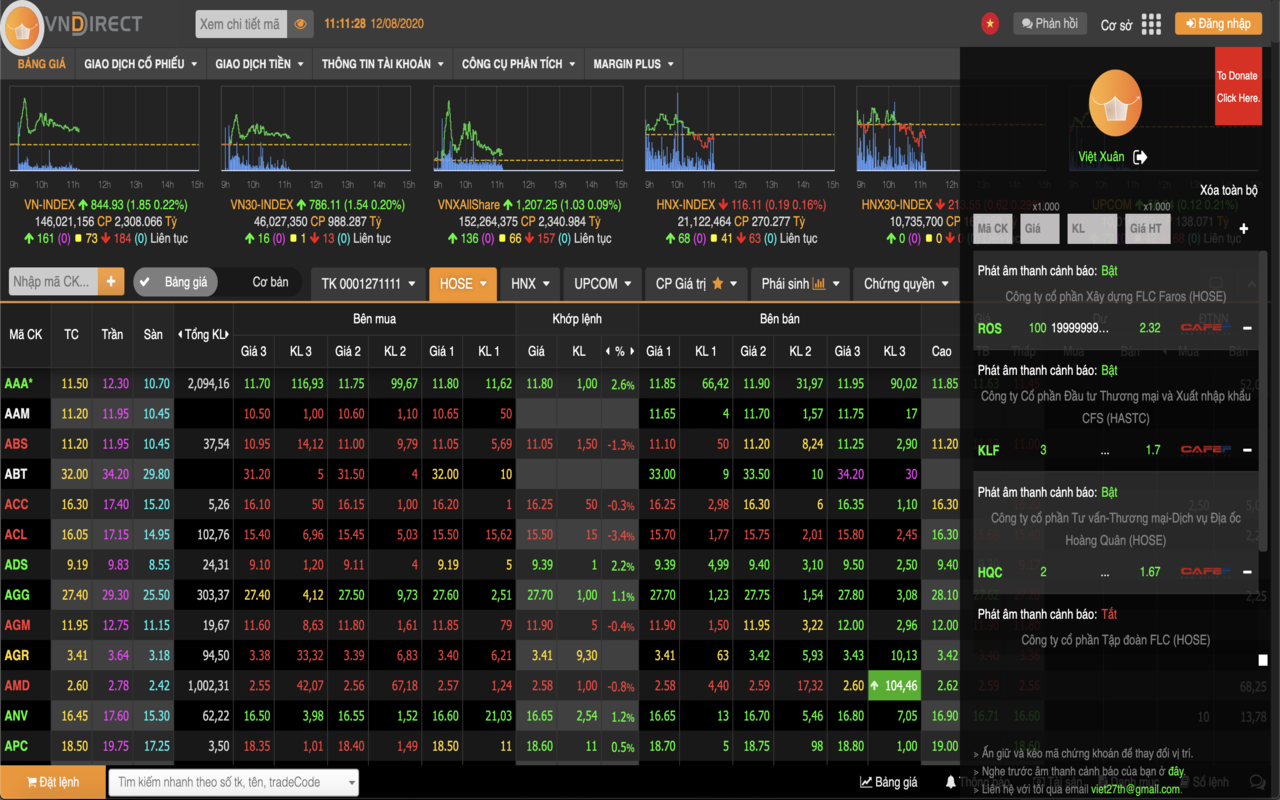The width and height of the screenshot is (1280, 800).
Task: Click the Phản hồi feedback button
Action: click(1050, 23)
